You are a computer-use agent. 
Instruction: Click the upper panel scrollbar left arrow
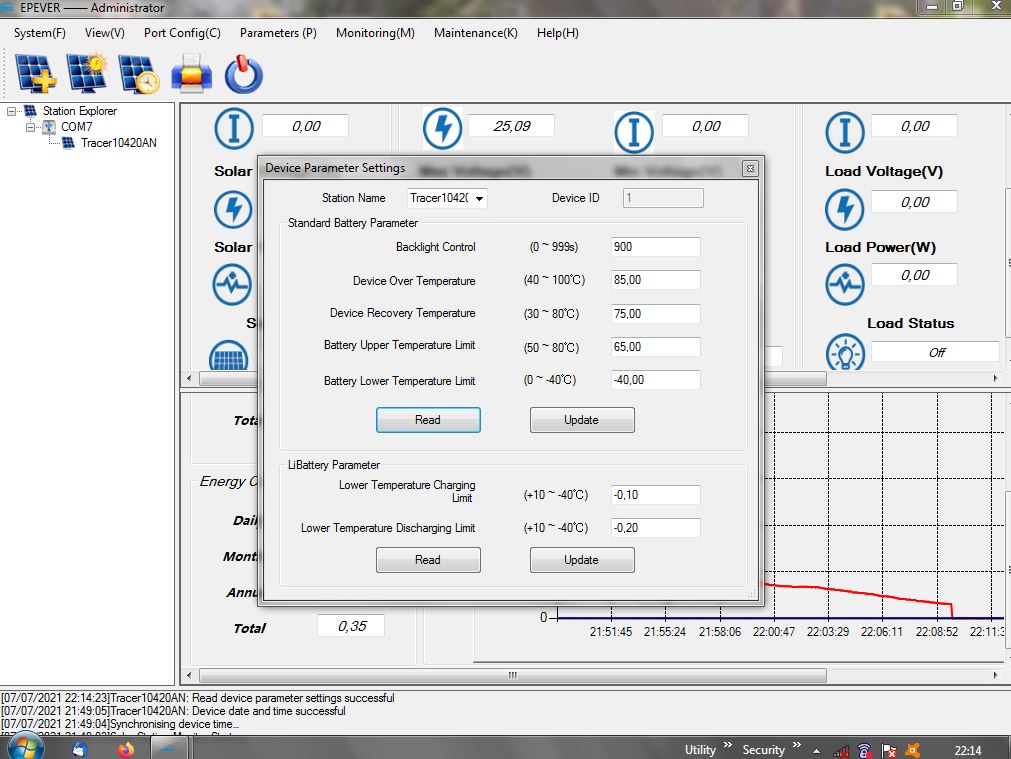click(189, 379)
